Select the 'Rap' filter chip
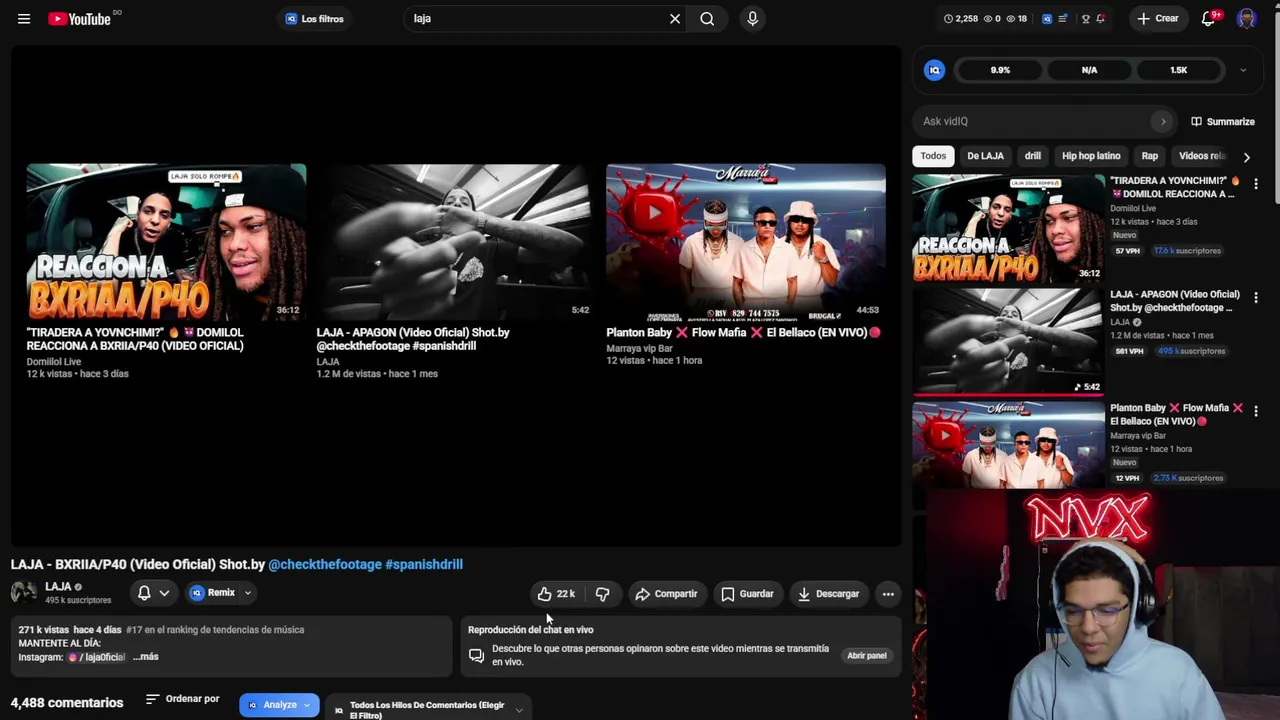Viewport: 1280px width, 720px height. (x=1150, y=156)
